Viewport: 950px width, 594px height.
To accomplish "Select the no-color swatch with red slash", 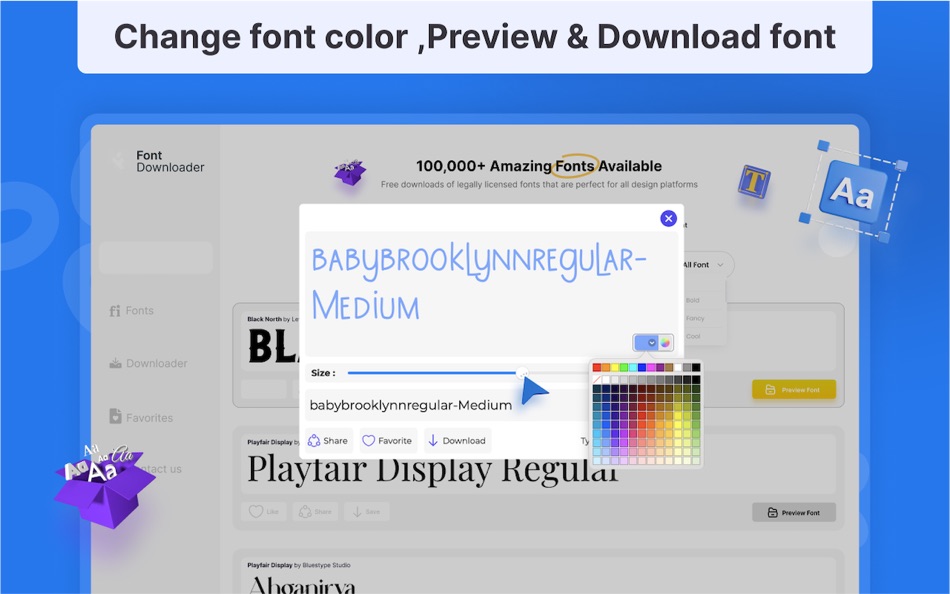I will click(597, 379).
